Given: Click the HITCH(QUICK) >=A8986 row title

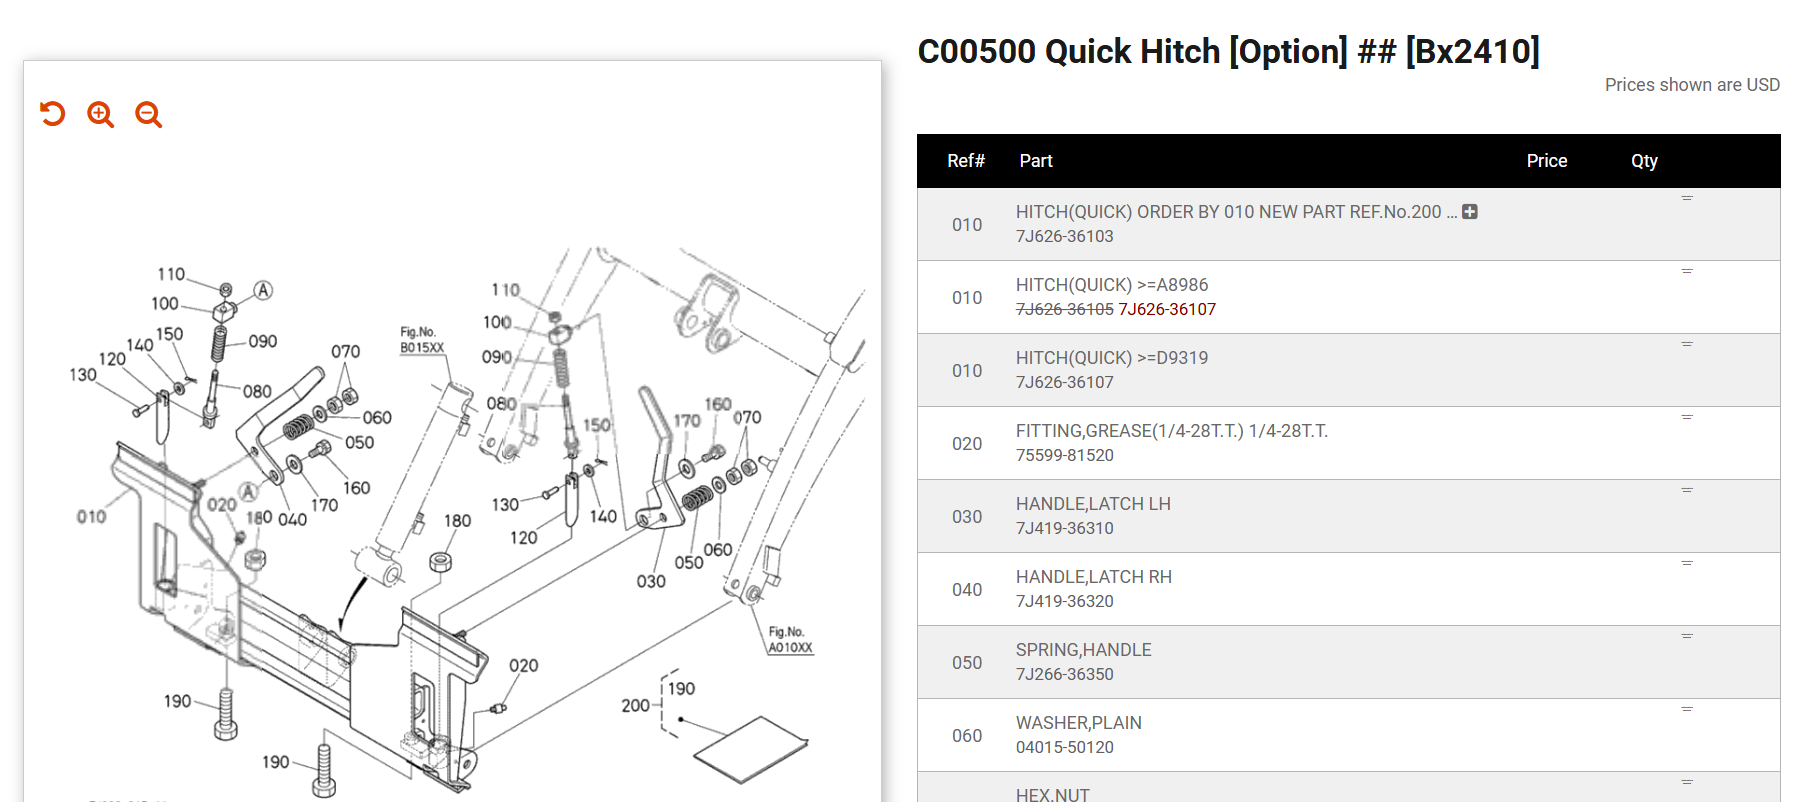Looking at the screenshot, I should pos(1112,285).
